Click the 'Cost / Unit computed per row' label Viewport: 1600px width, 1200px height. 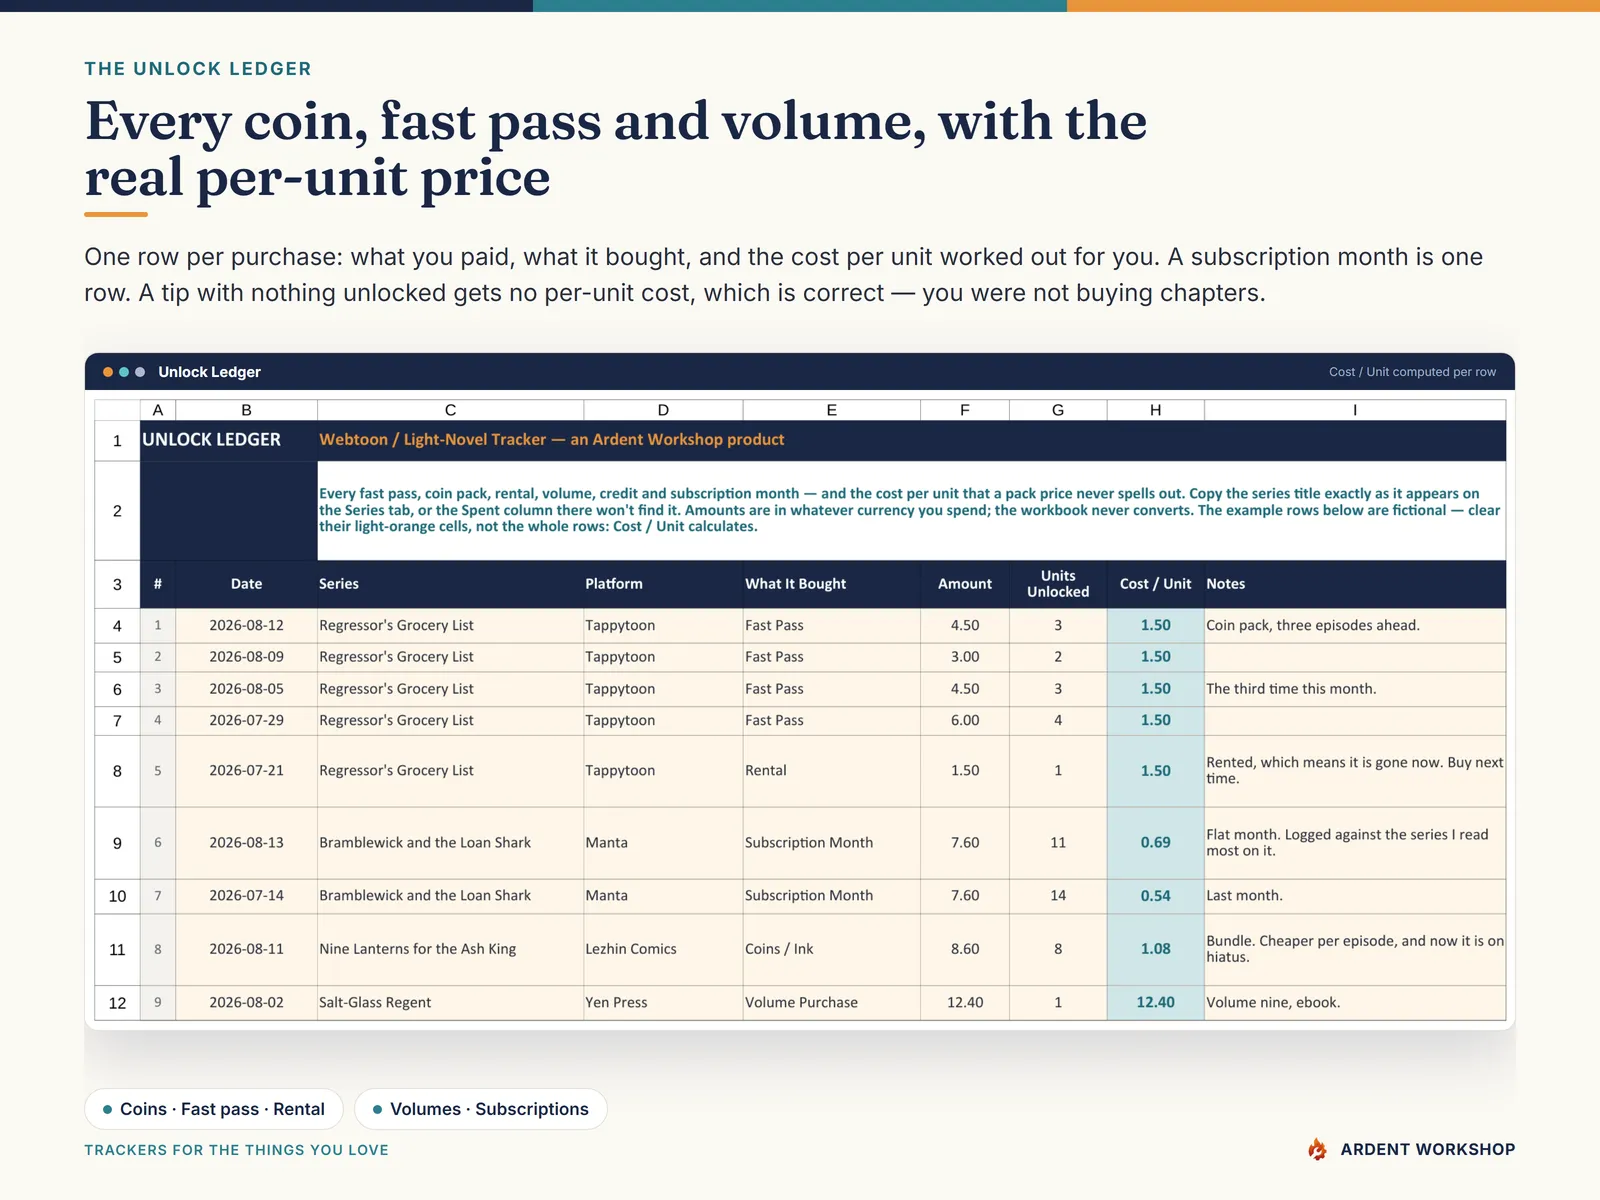1412,372
